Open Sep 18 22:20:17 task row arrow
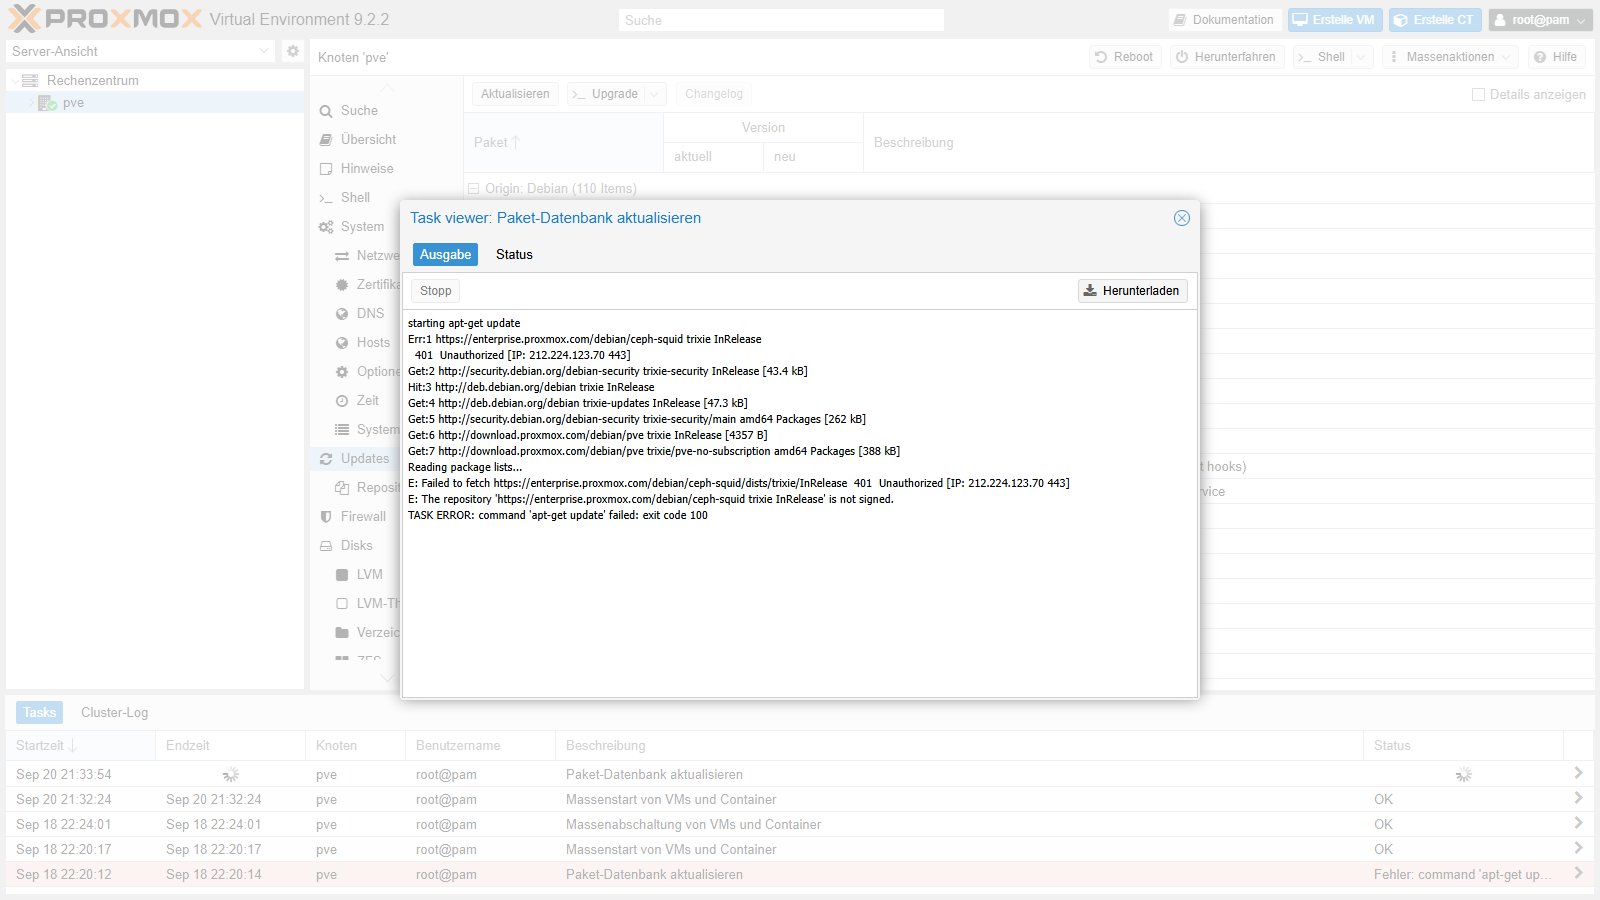Image resolution: width=1600 pixels, height=900 pixels. 1578,848
